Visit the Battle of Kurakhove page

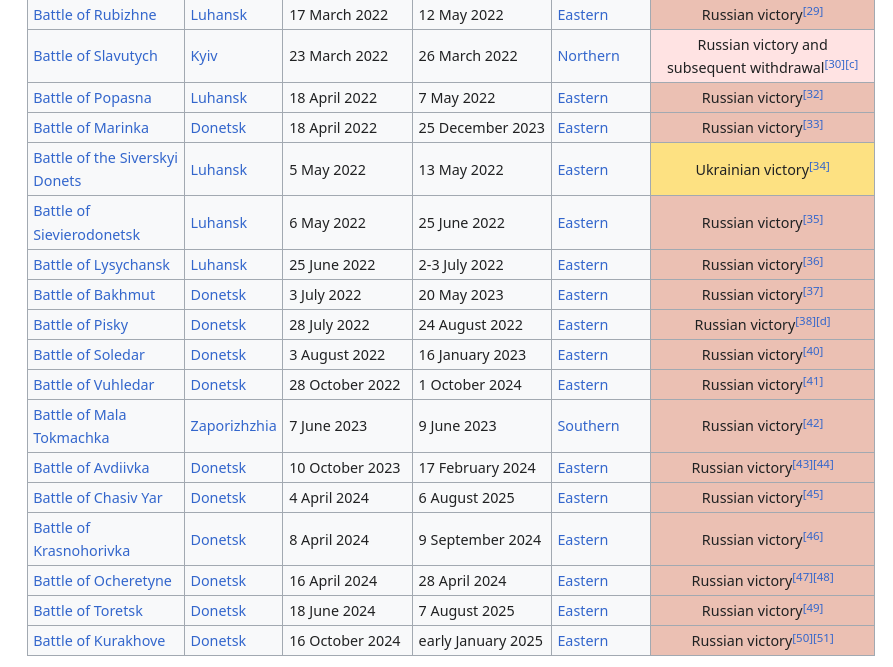[99, 641]
